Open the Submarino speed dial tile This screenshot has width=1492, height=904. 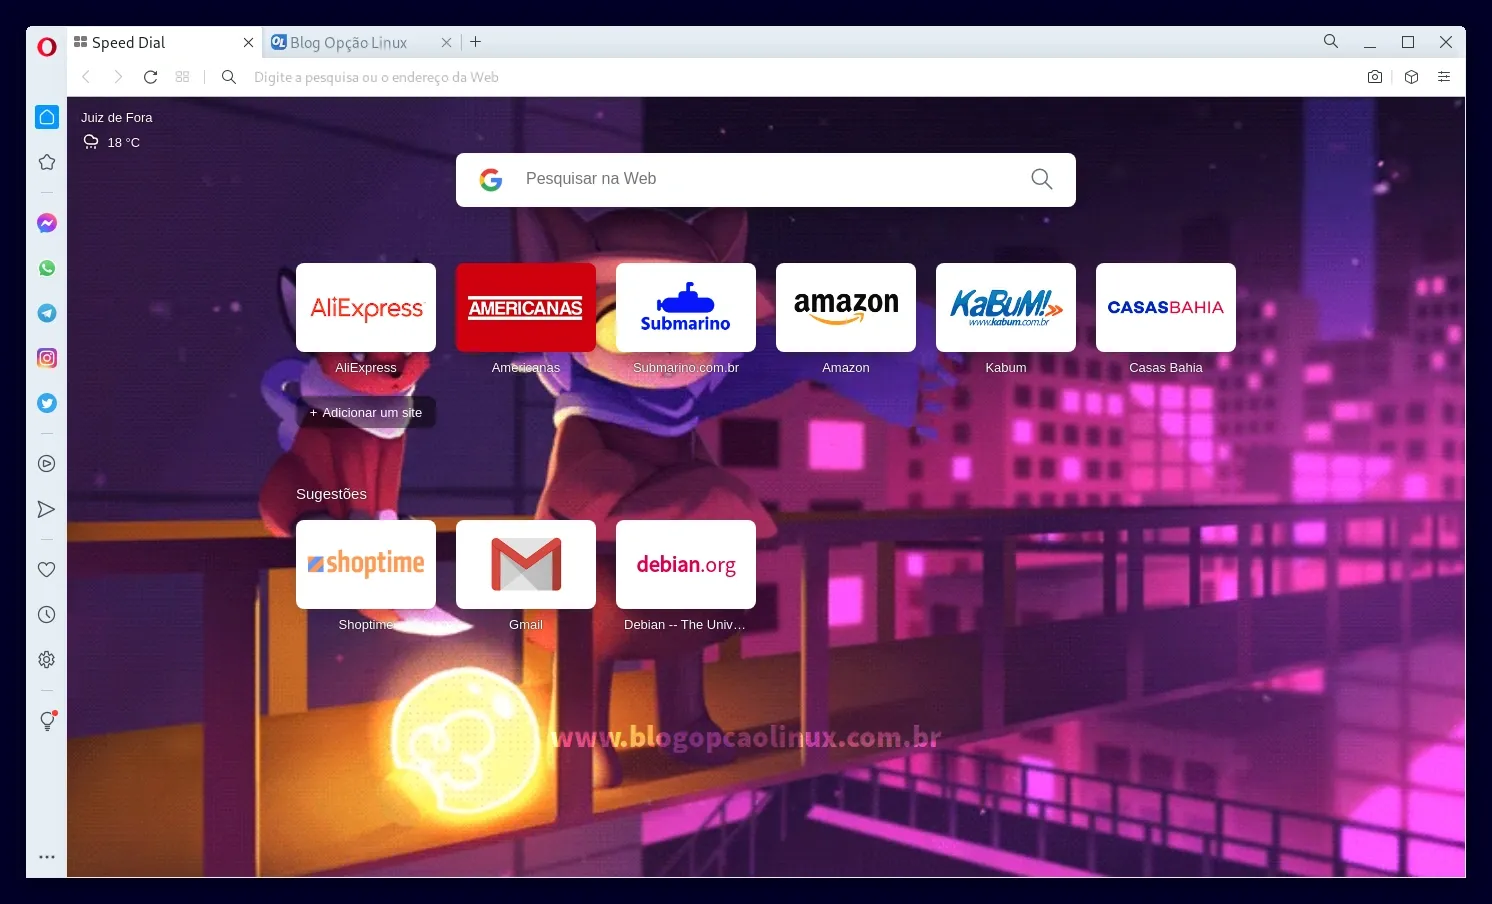point(686,308)
